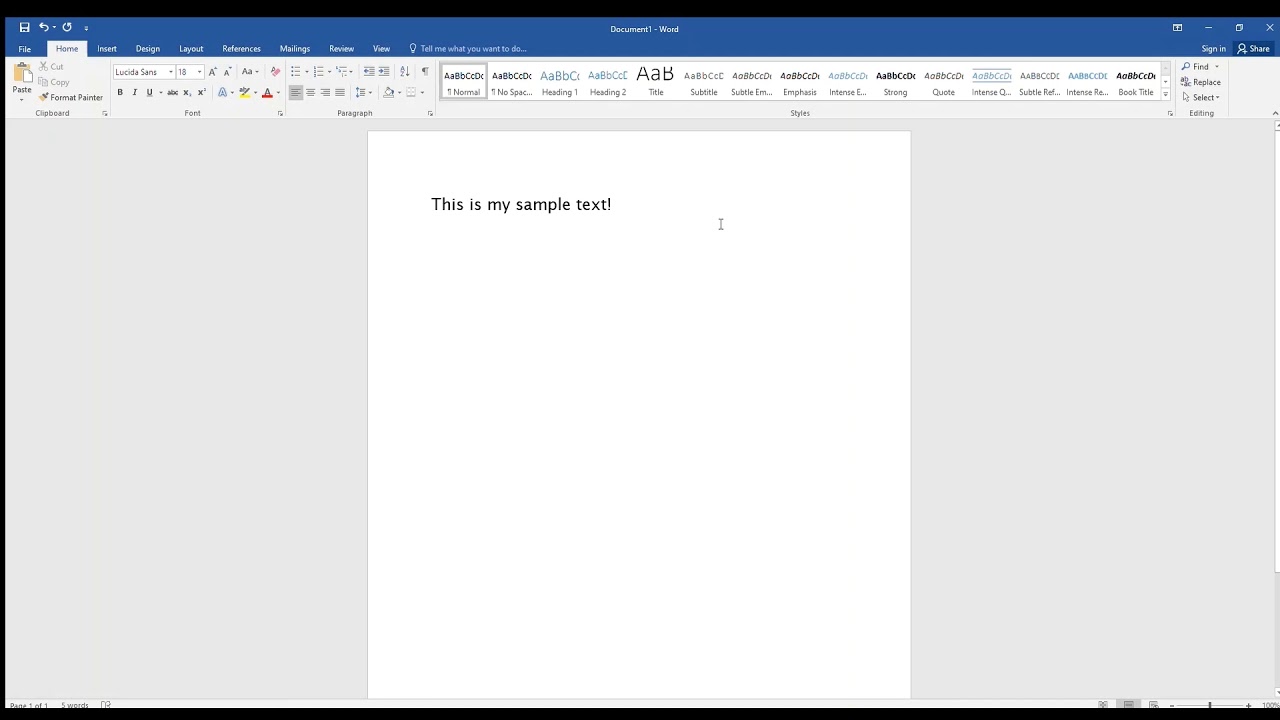1280x720 pixels.
Task: Toggle italic formatting
Action: tap(135, 93)
